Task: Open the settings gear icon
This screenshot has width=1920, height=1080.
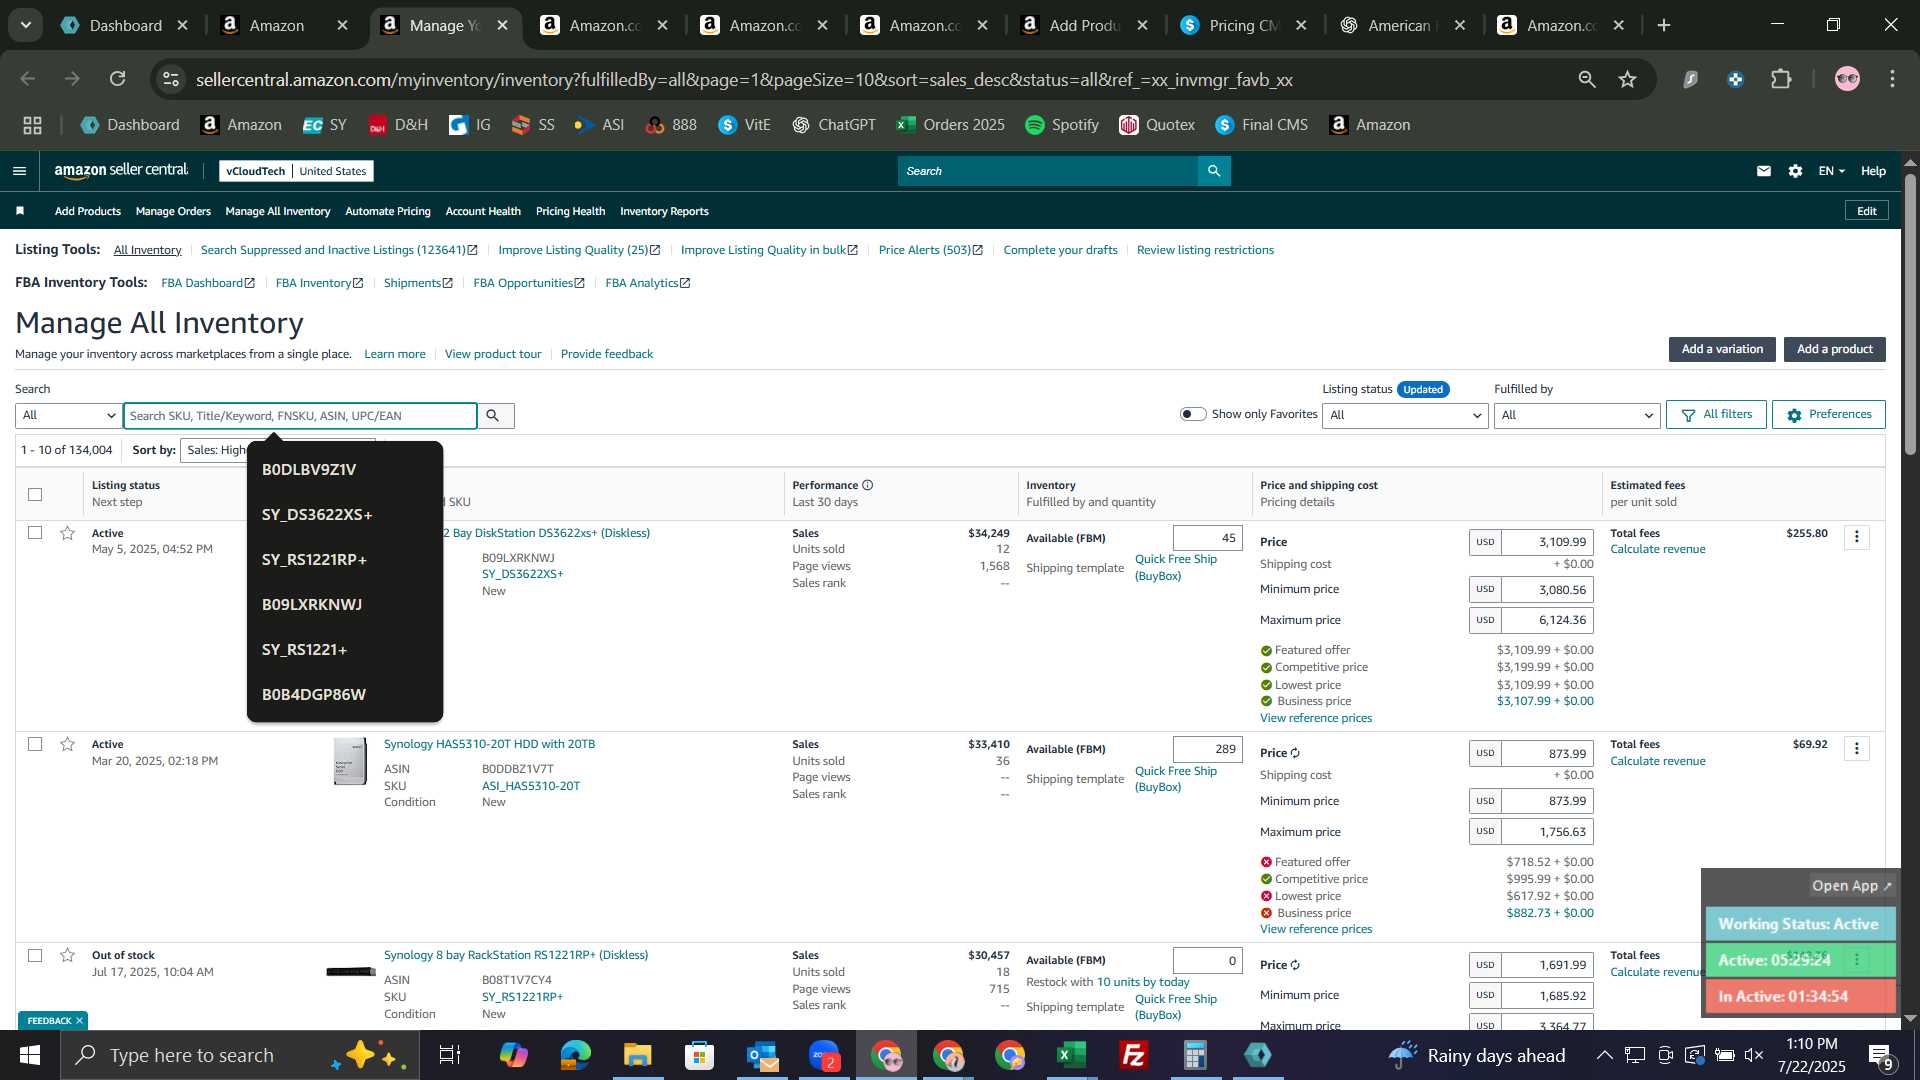Action: [1796, 171]
